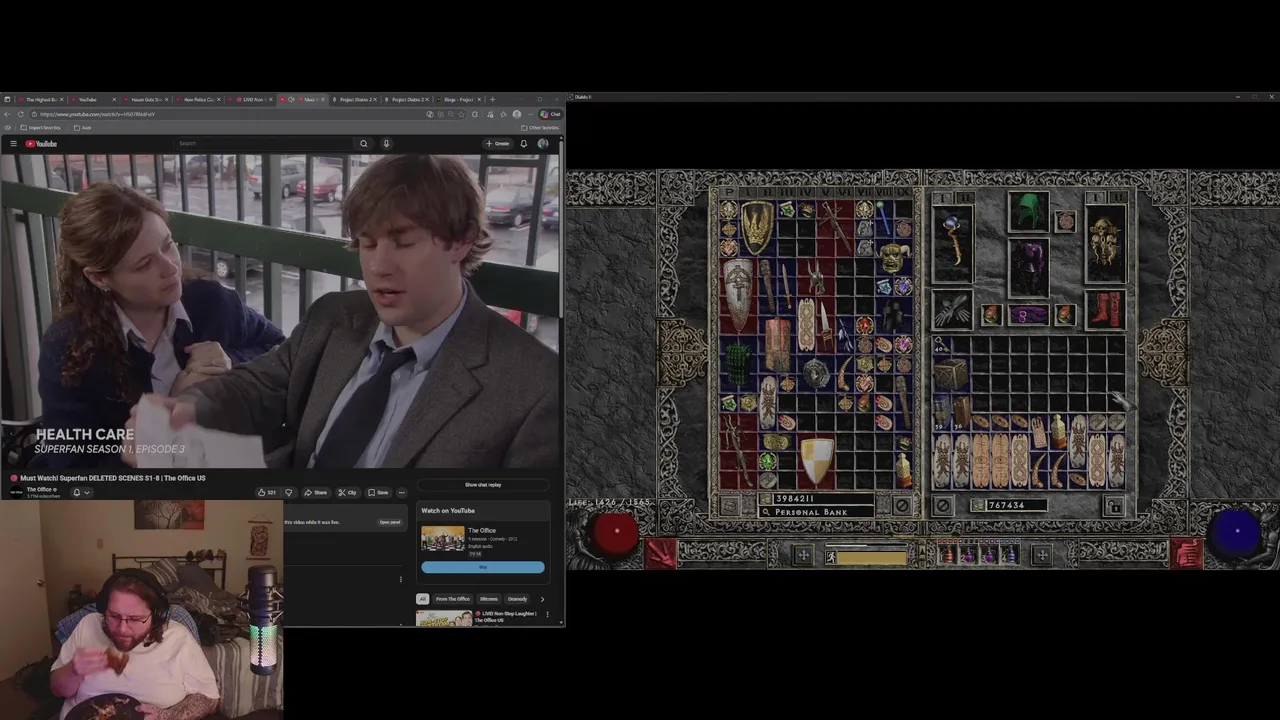The image size is (1280, 720).
Task: Switch to right weapon set I
Action: point(1093,197)
